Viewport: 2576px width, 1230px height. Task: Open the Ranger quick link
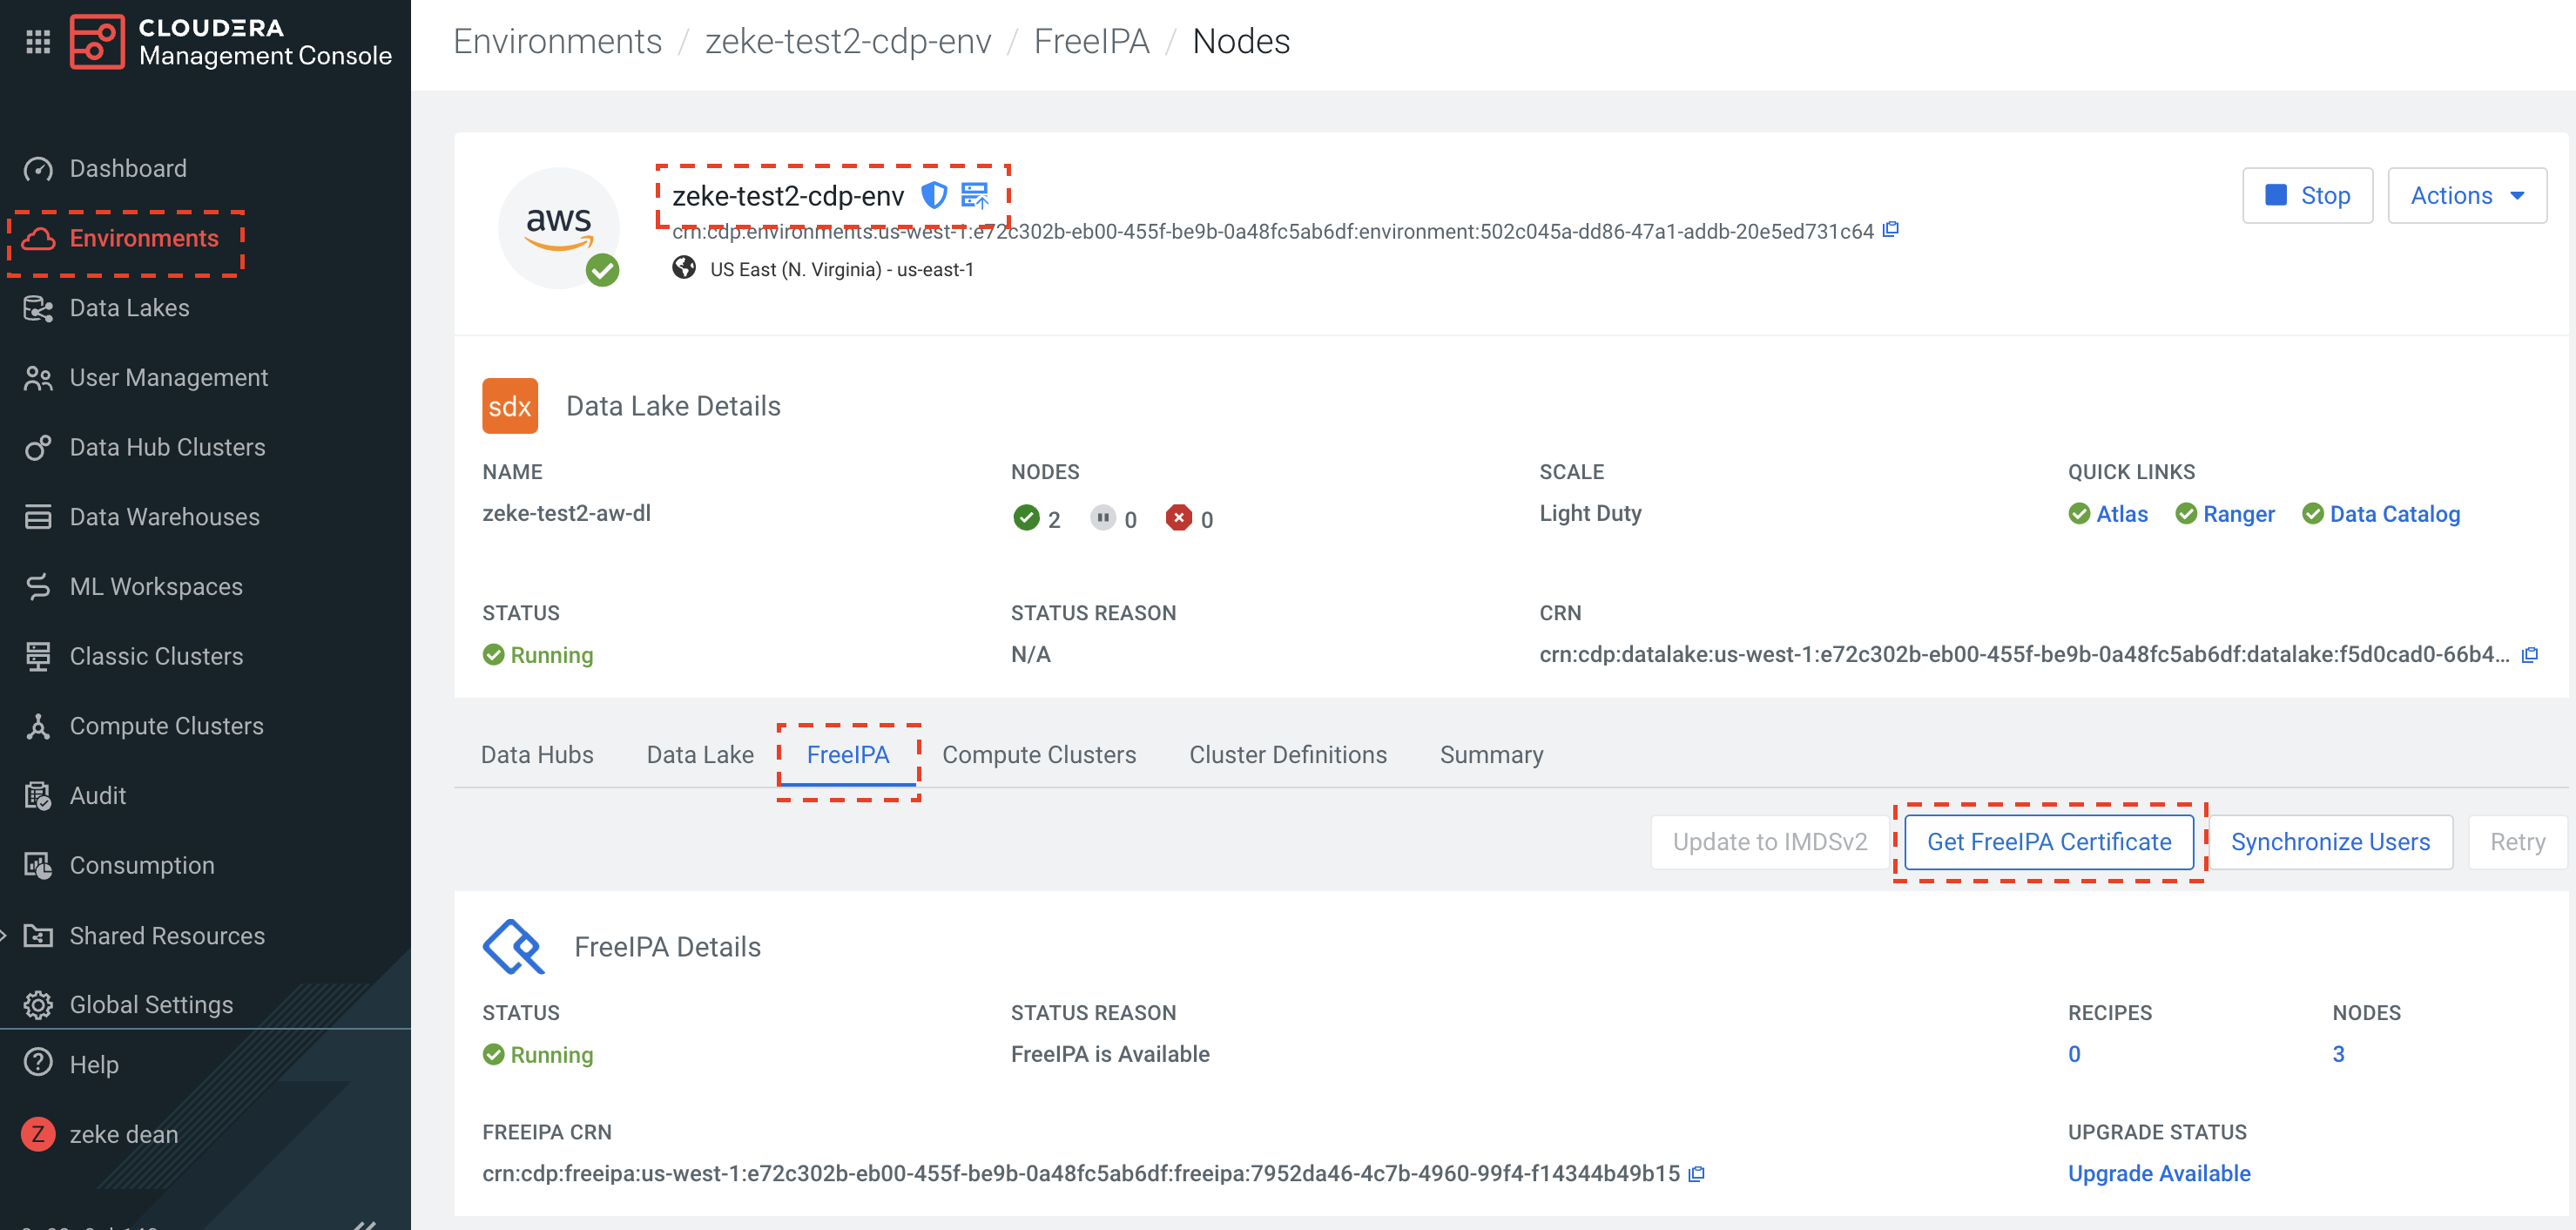[x=2237, y=514]
